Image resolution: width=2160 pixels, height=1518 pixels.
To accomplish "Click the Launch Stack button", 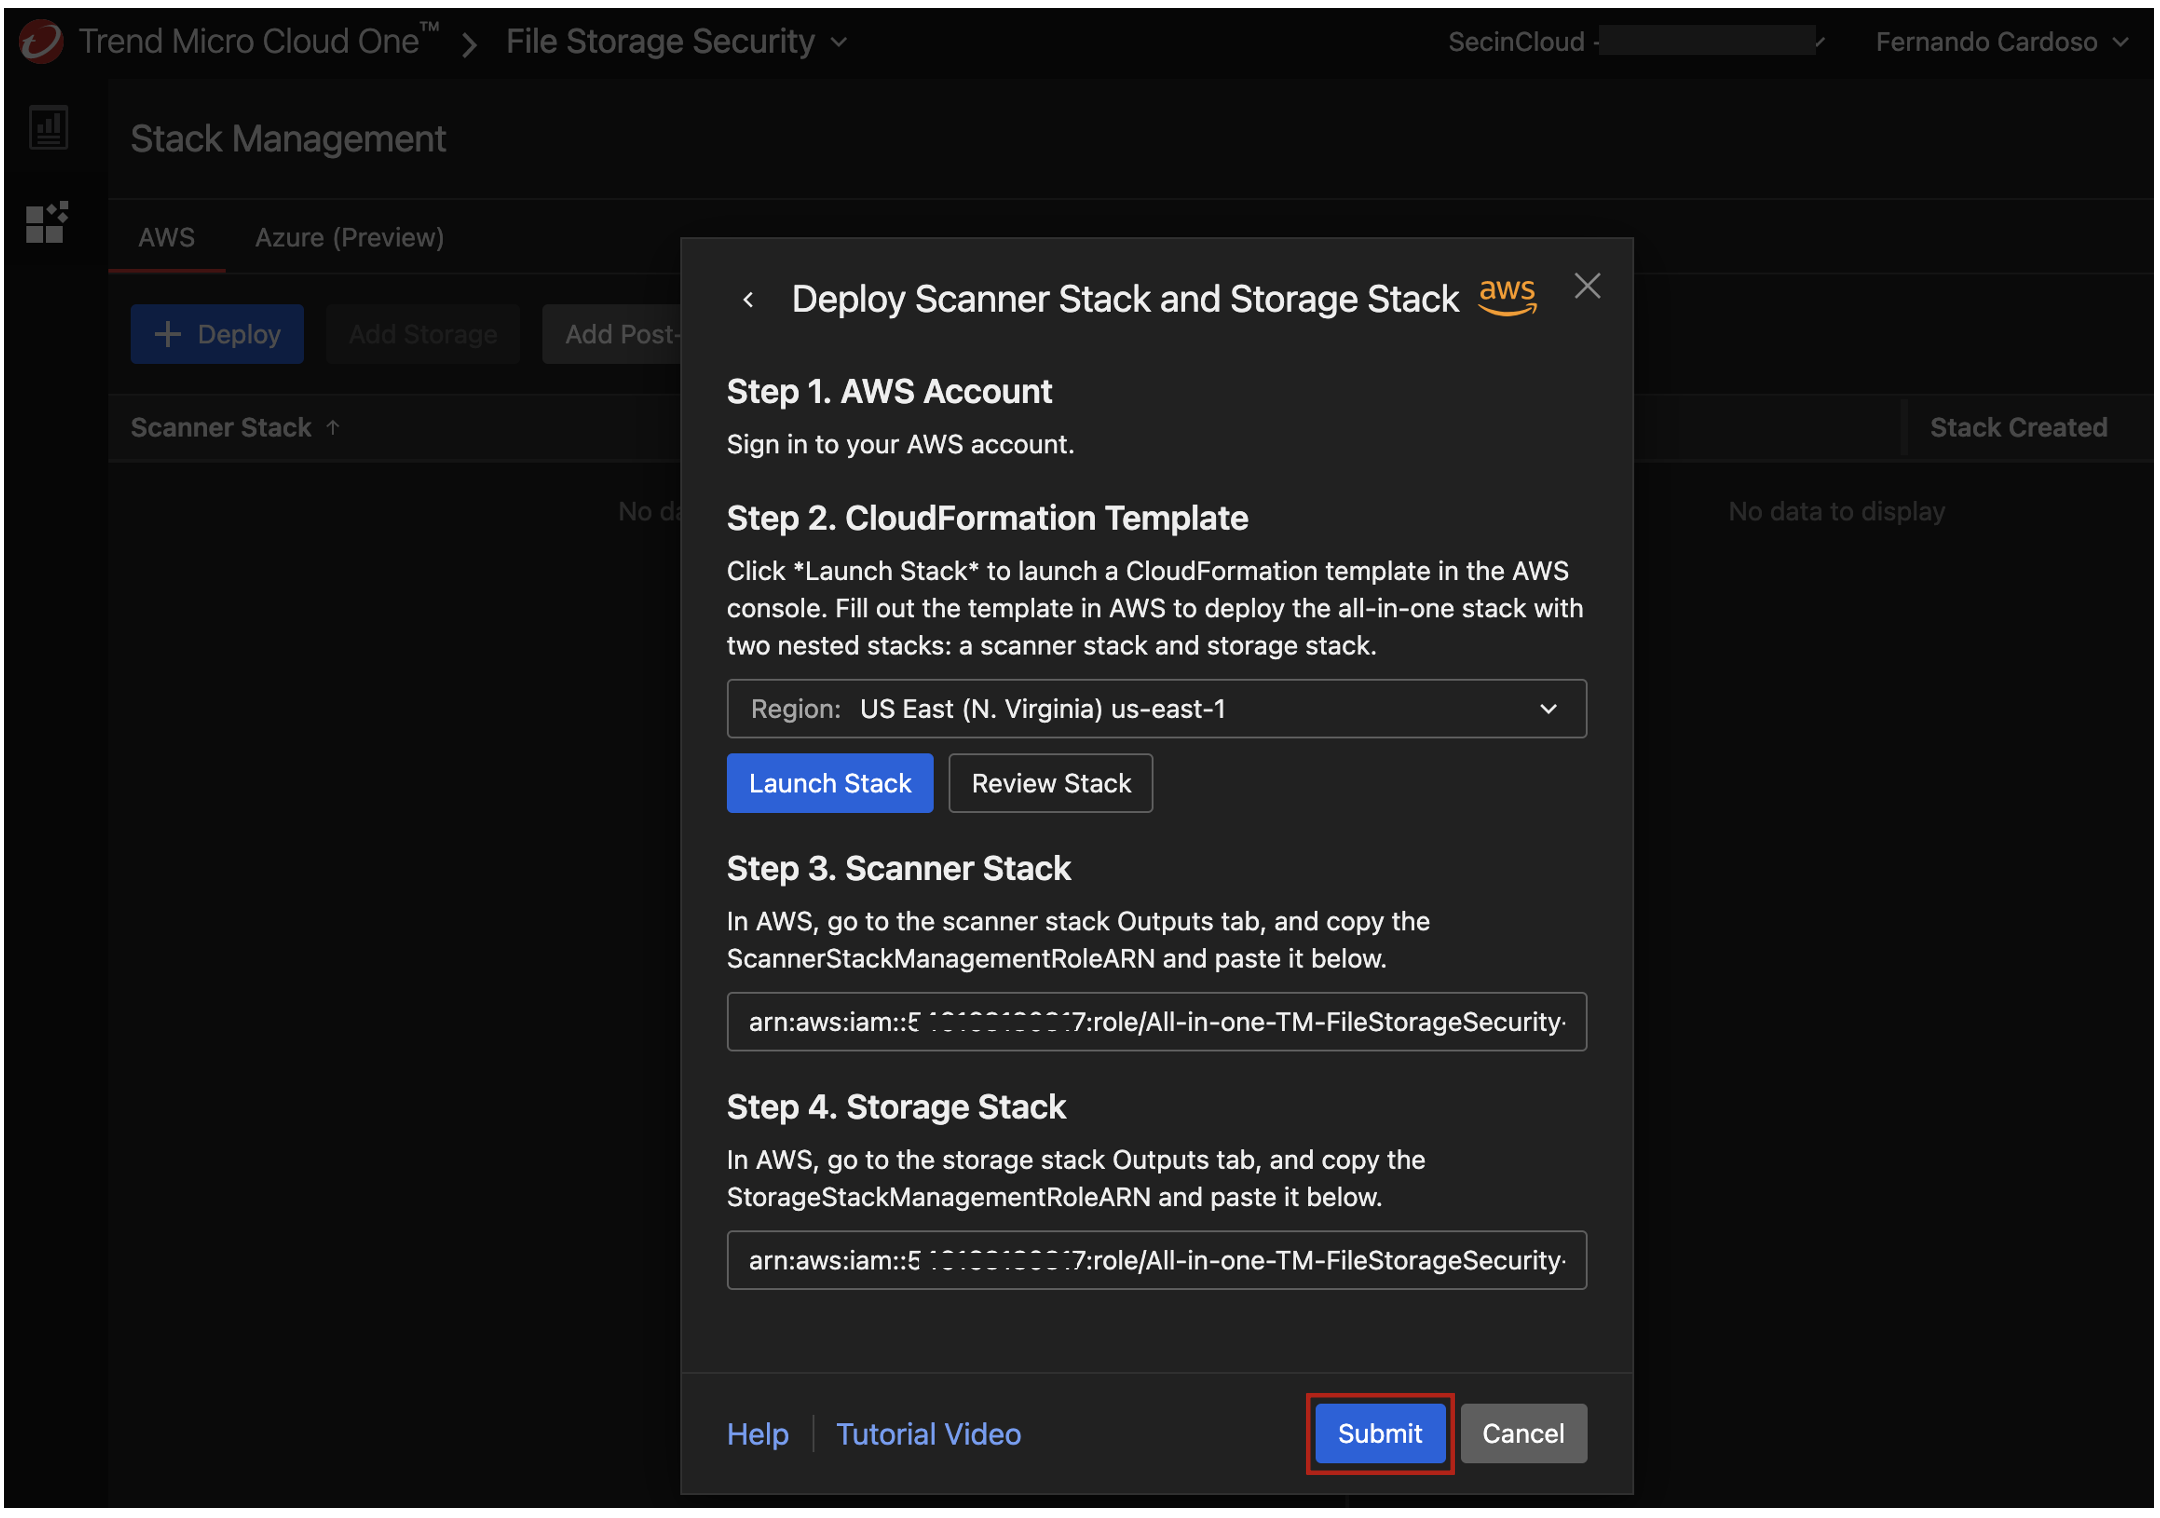I will (829, 783).
